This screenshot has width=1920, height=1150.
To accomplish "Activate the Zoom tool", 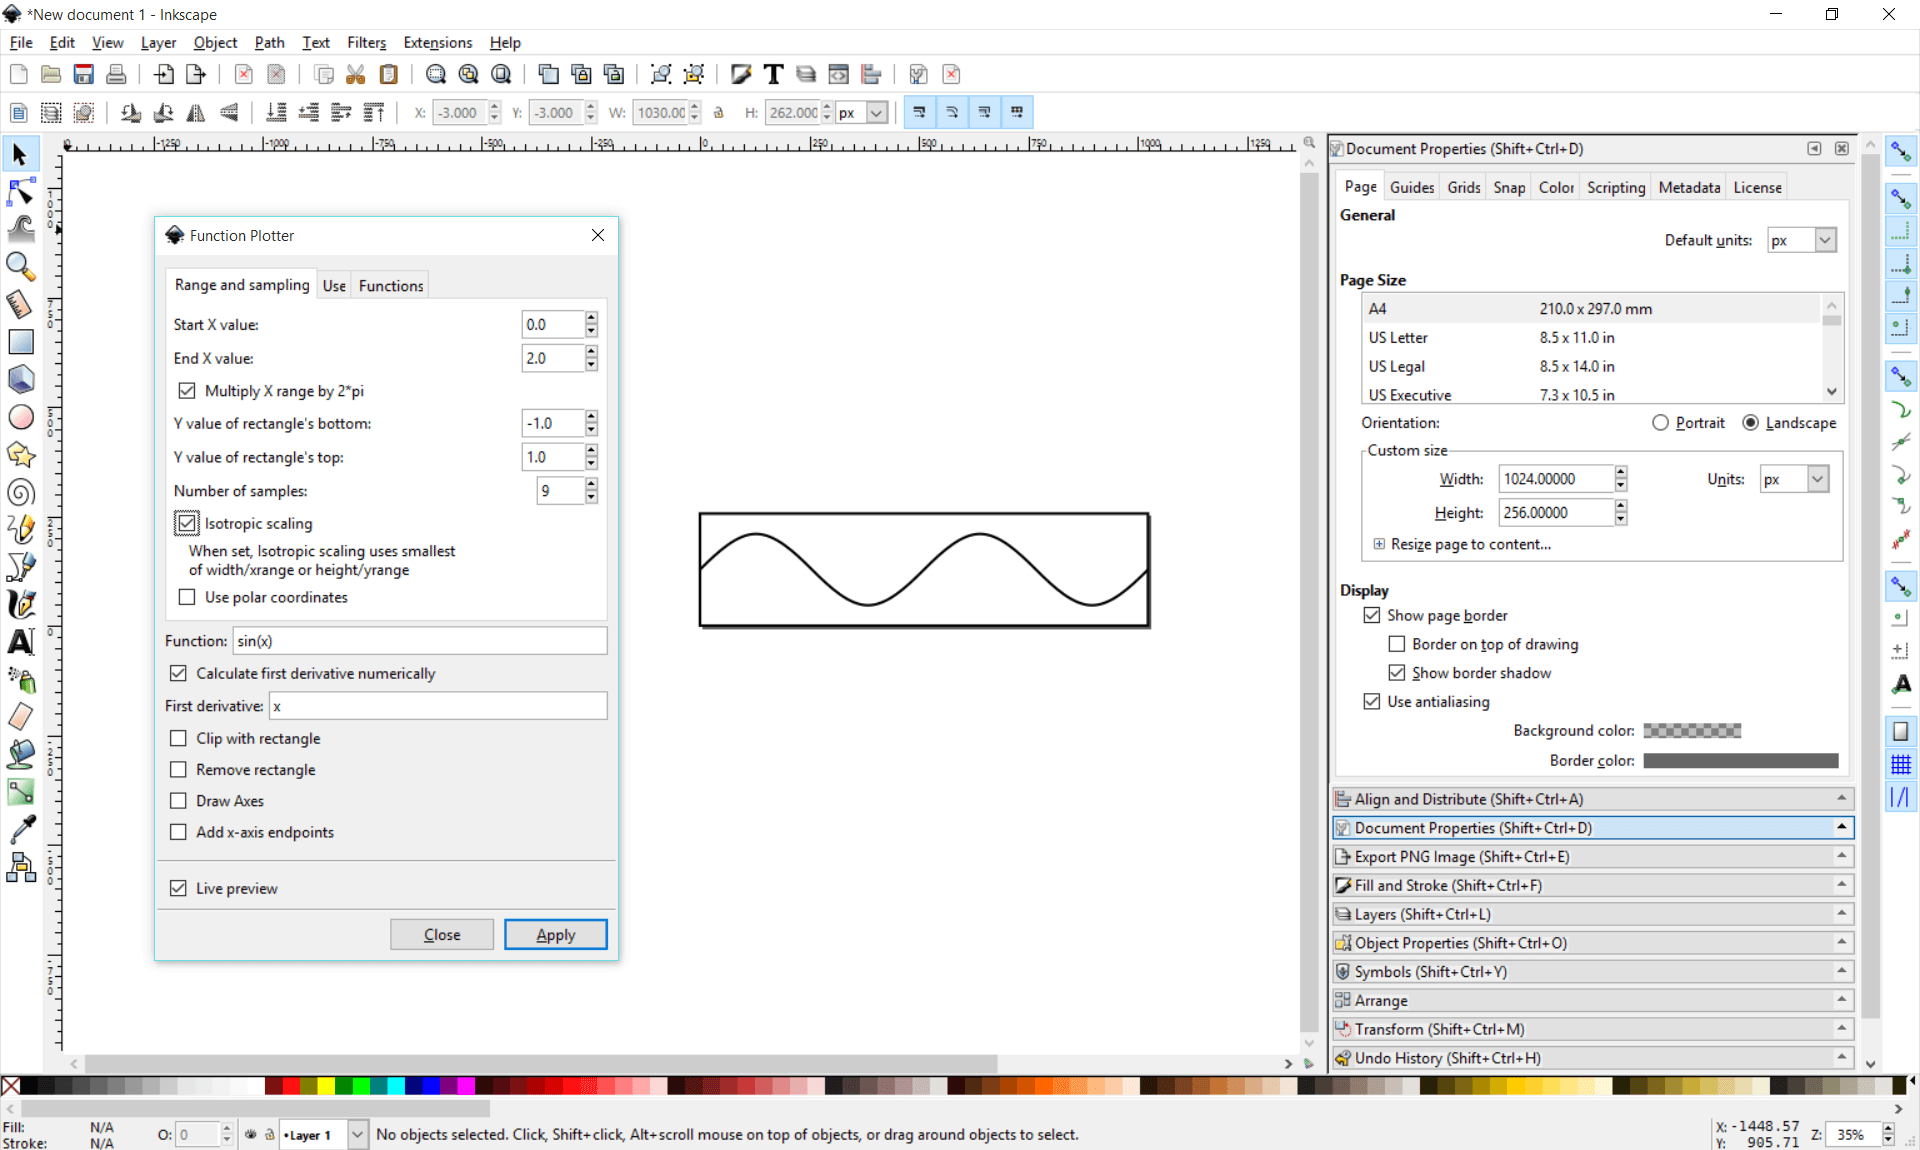I will [20, 266].
